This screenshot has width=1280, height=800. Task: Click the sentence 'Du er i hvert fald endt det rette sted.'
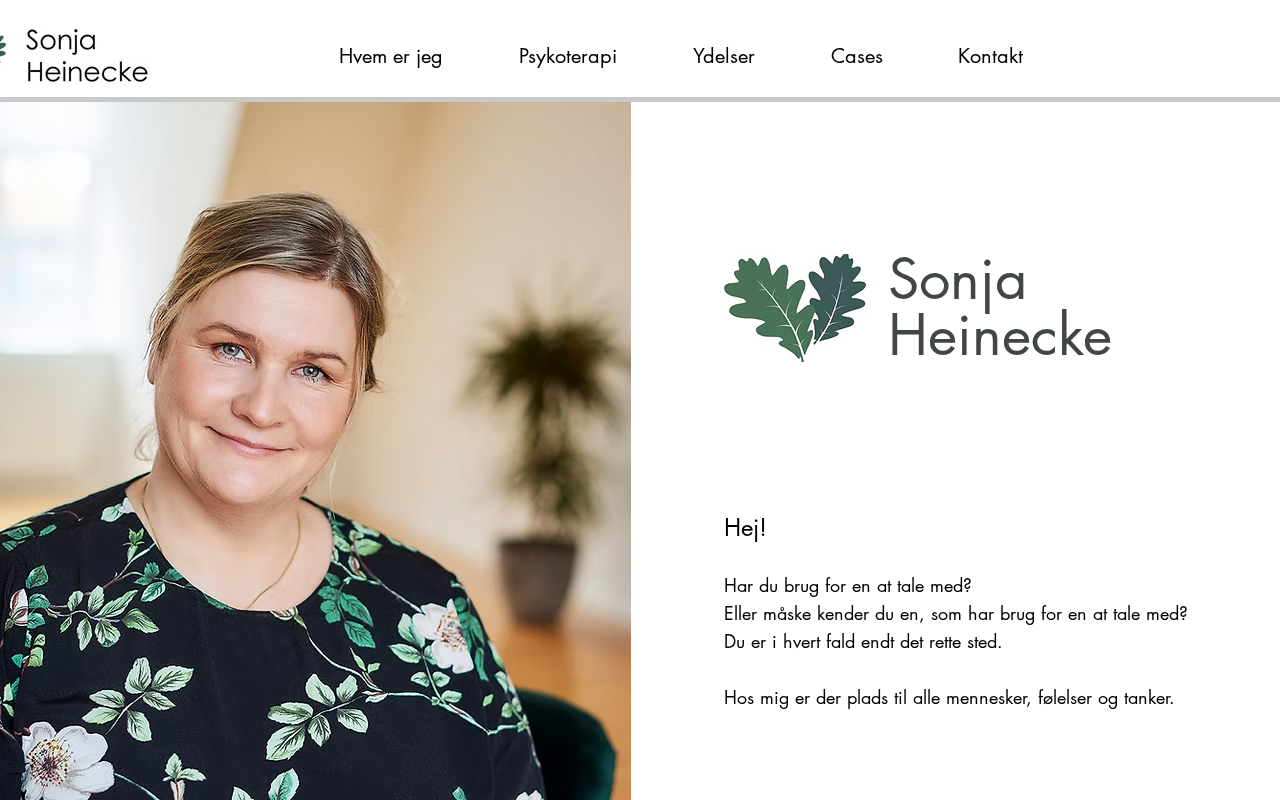[863, 642]
